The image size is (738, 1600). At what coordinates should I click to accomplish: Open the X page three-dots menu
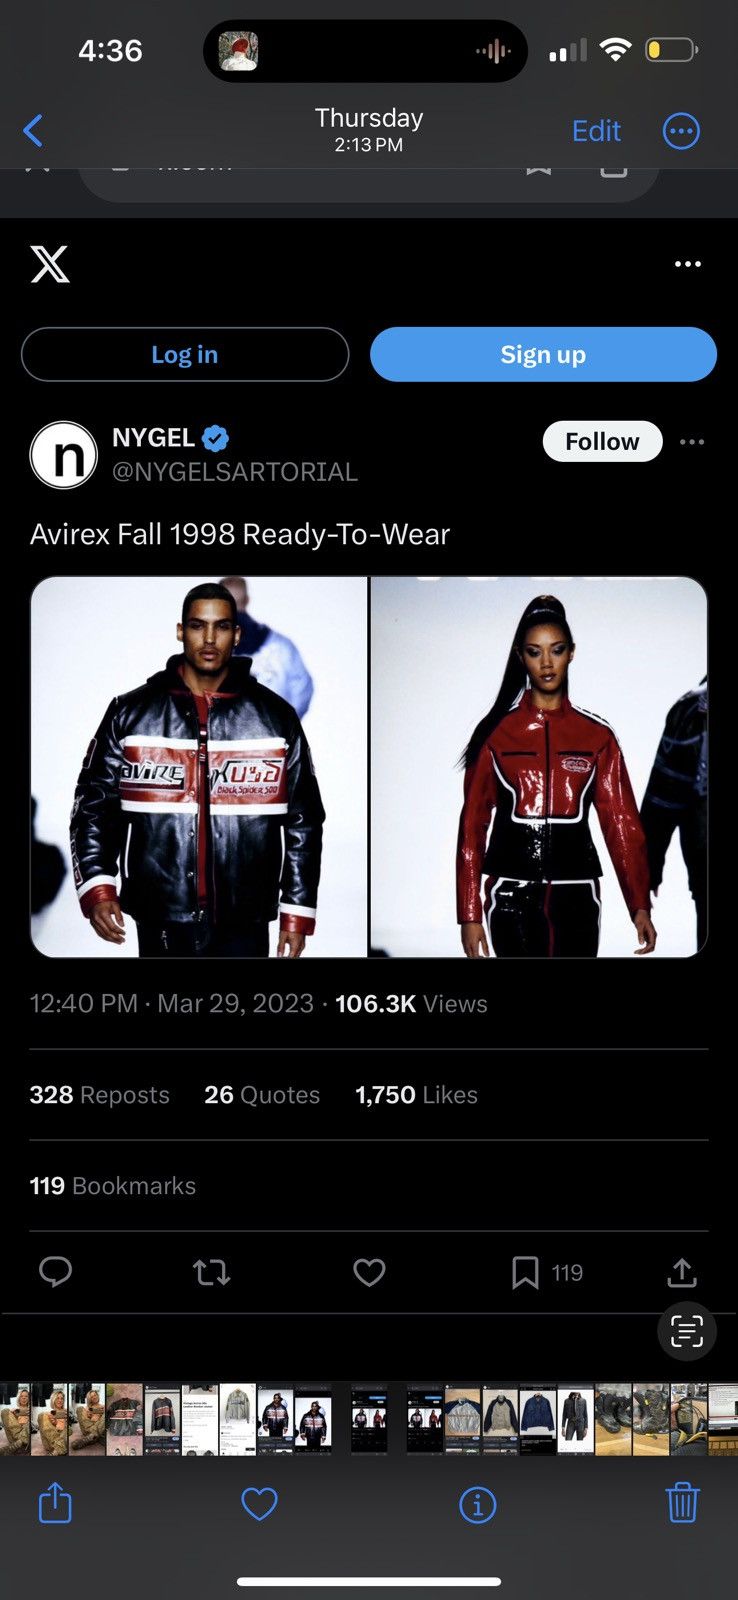point(688,264)
